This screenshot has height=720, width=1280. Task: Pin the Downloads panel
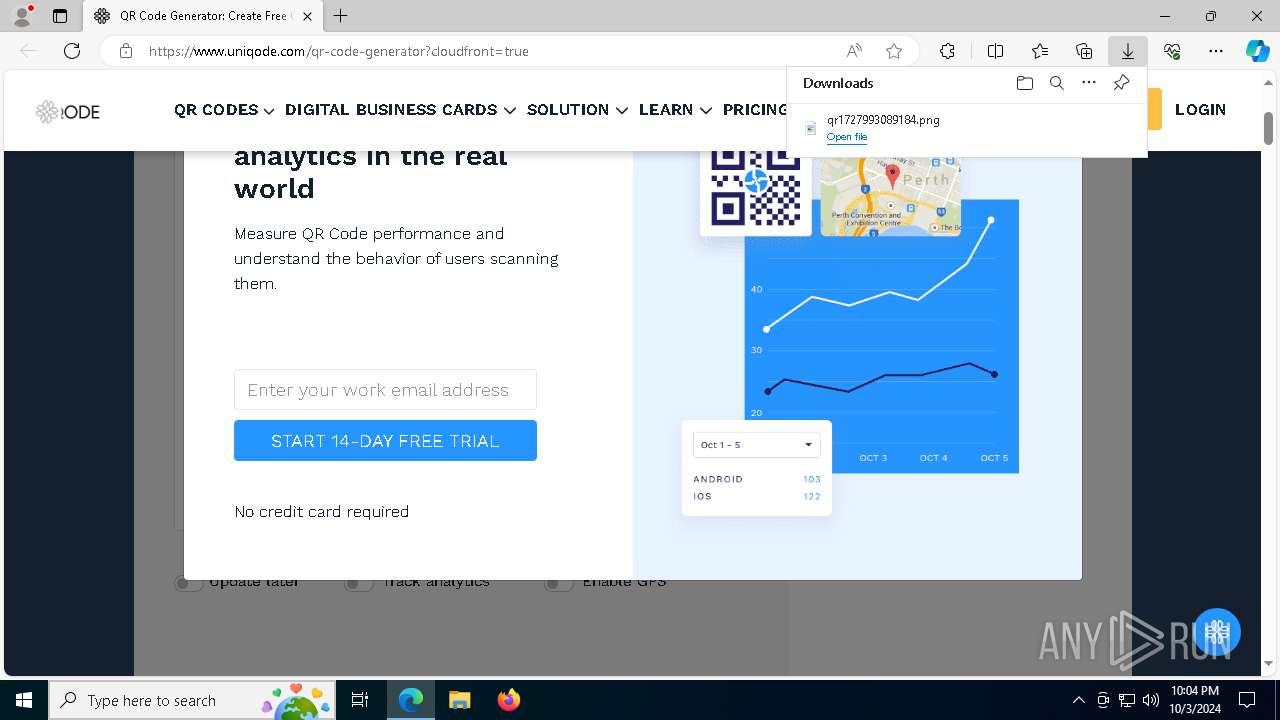point(1121,83)
